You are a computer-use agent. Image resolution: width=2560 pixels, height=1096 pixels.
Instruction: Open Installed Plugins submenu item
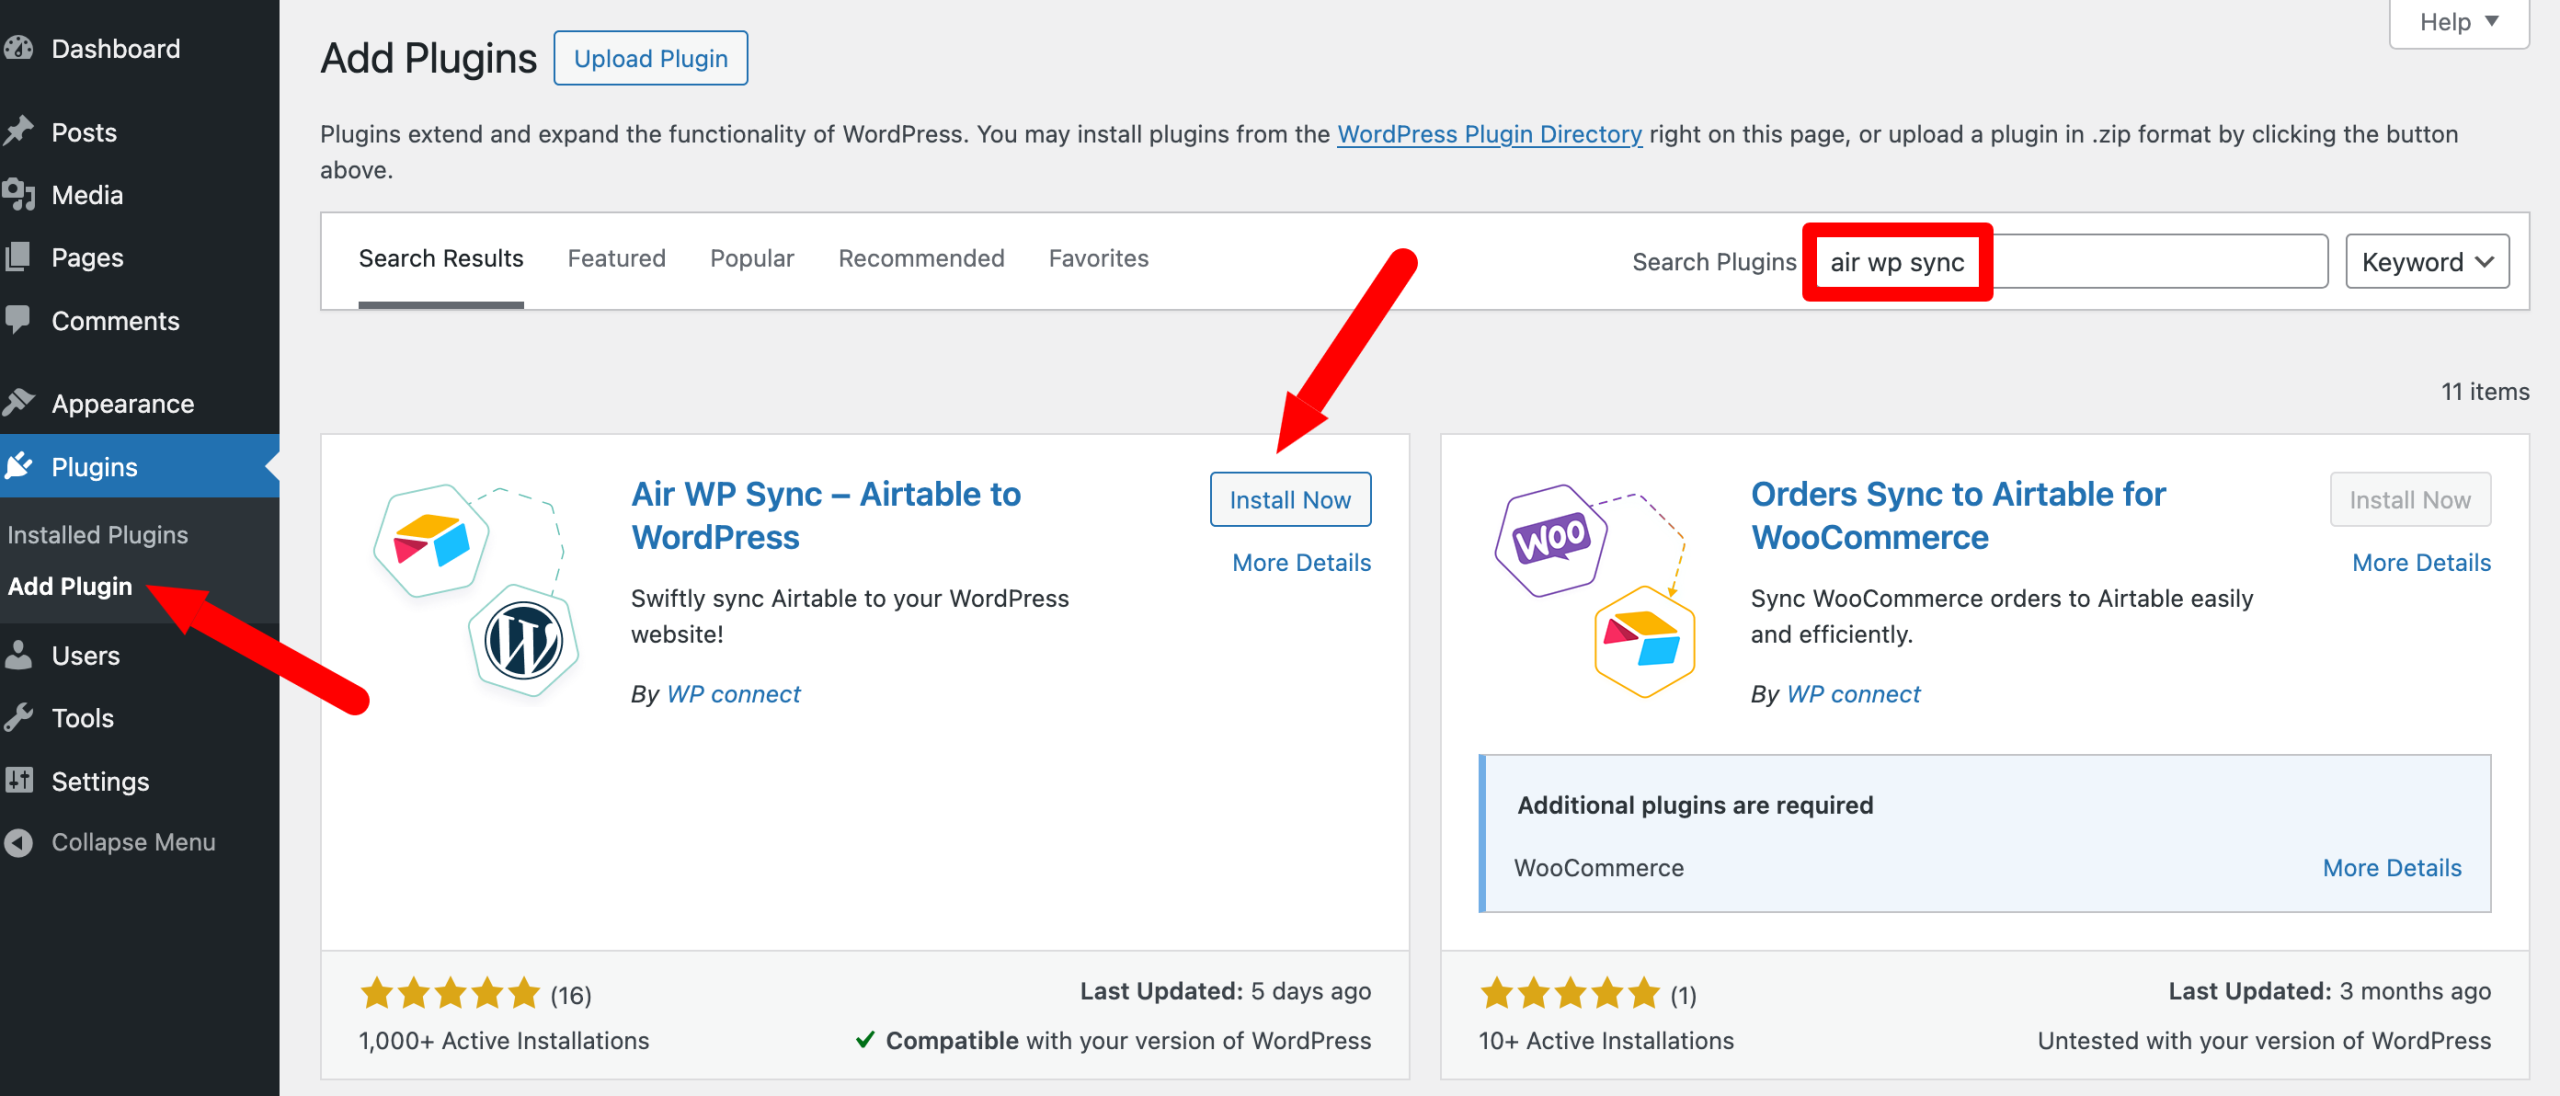coord(97,534)
